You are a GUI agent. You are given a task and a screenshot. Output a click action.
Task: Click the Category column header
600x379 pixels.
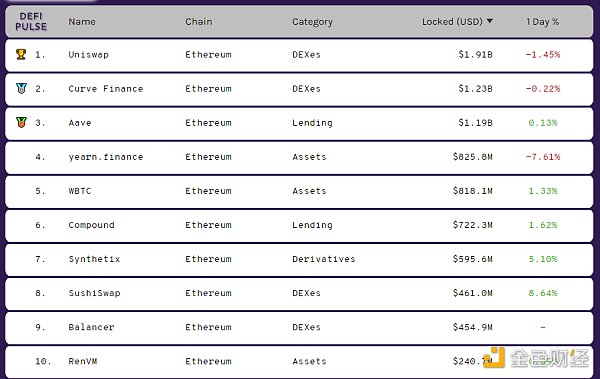pos(312,22)
